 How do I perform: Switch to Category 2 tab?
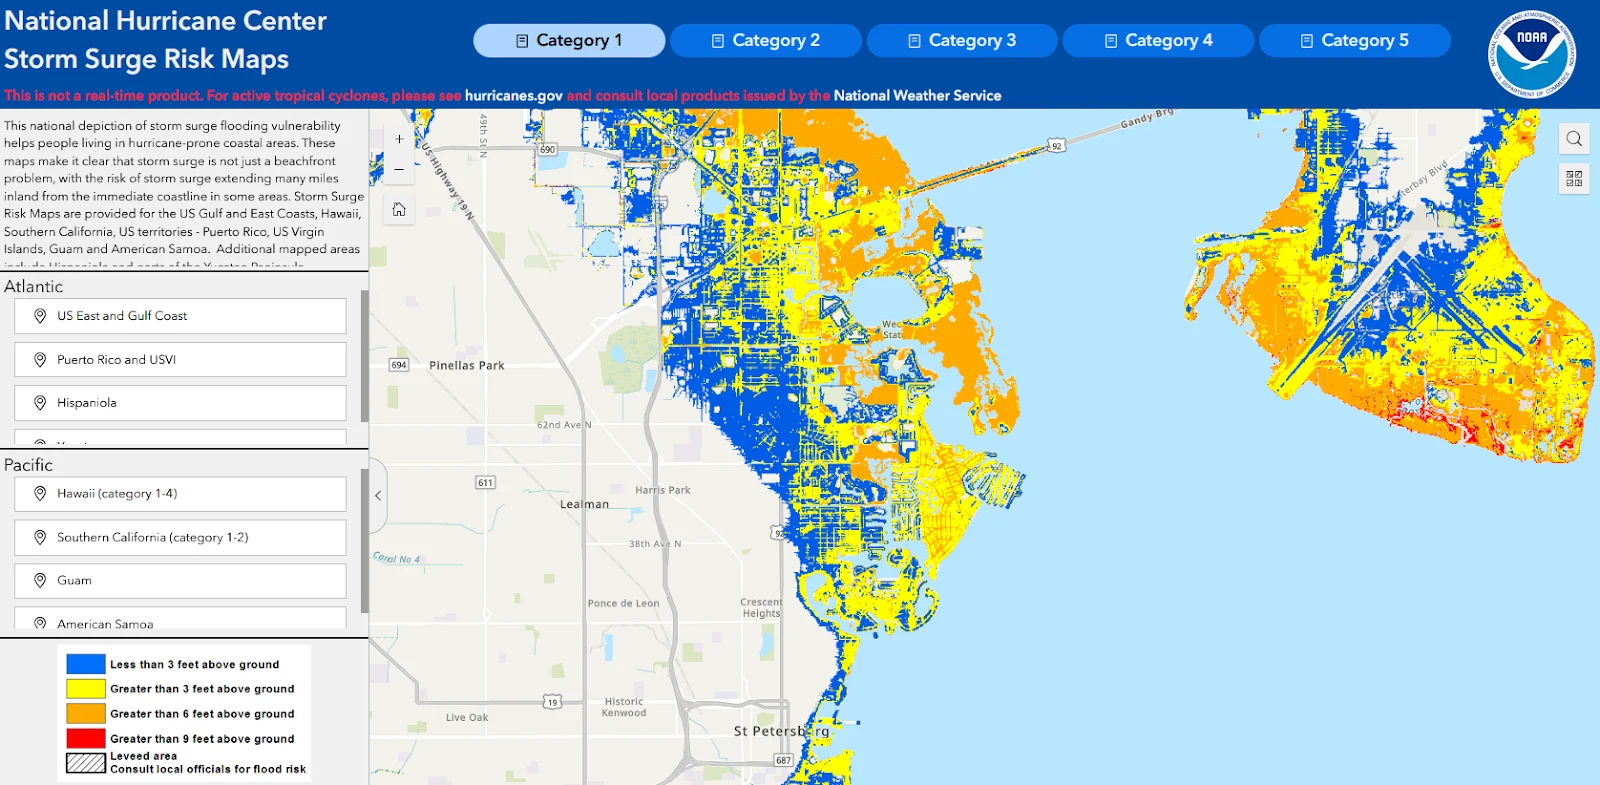765,40
